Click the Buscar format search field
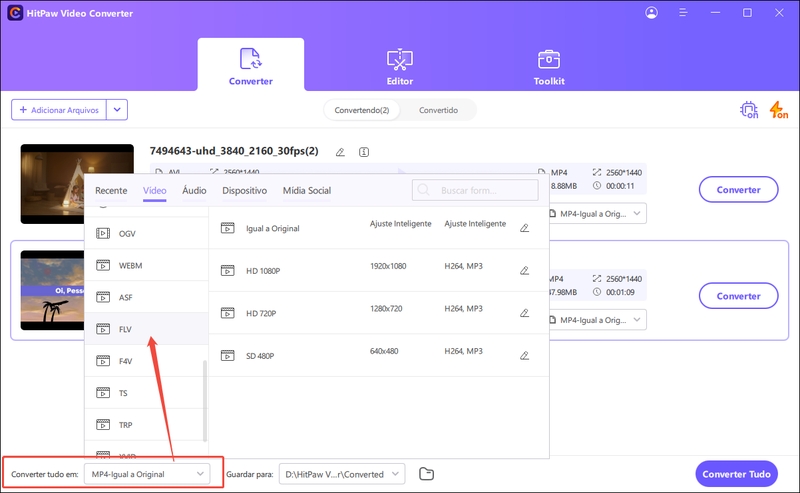Image resolution: width=800 pixels, height=493 pixels. [475, 190]
